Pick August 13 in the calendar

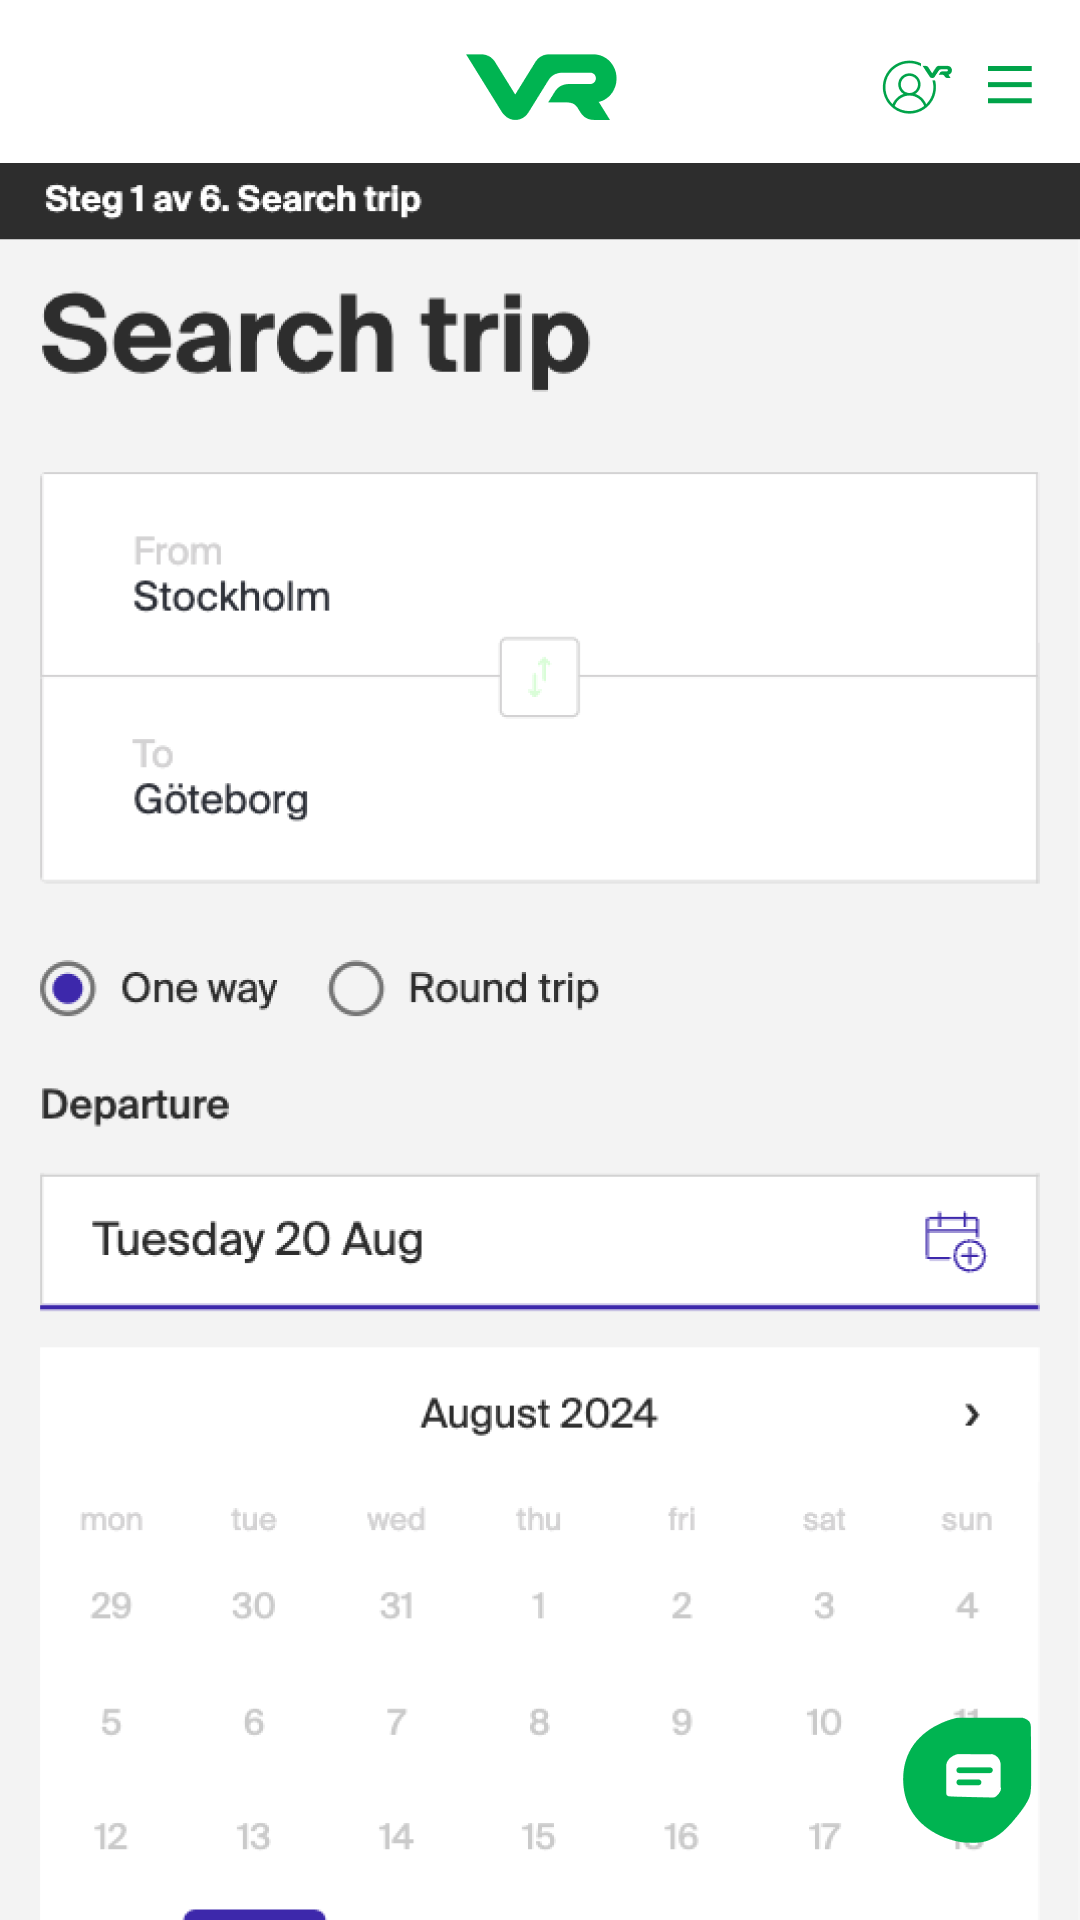253,1837
